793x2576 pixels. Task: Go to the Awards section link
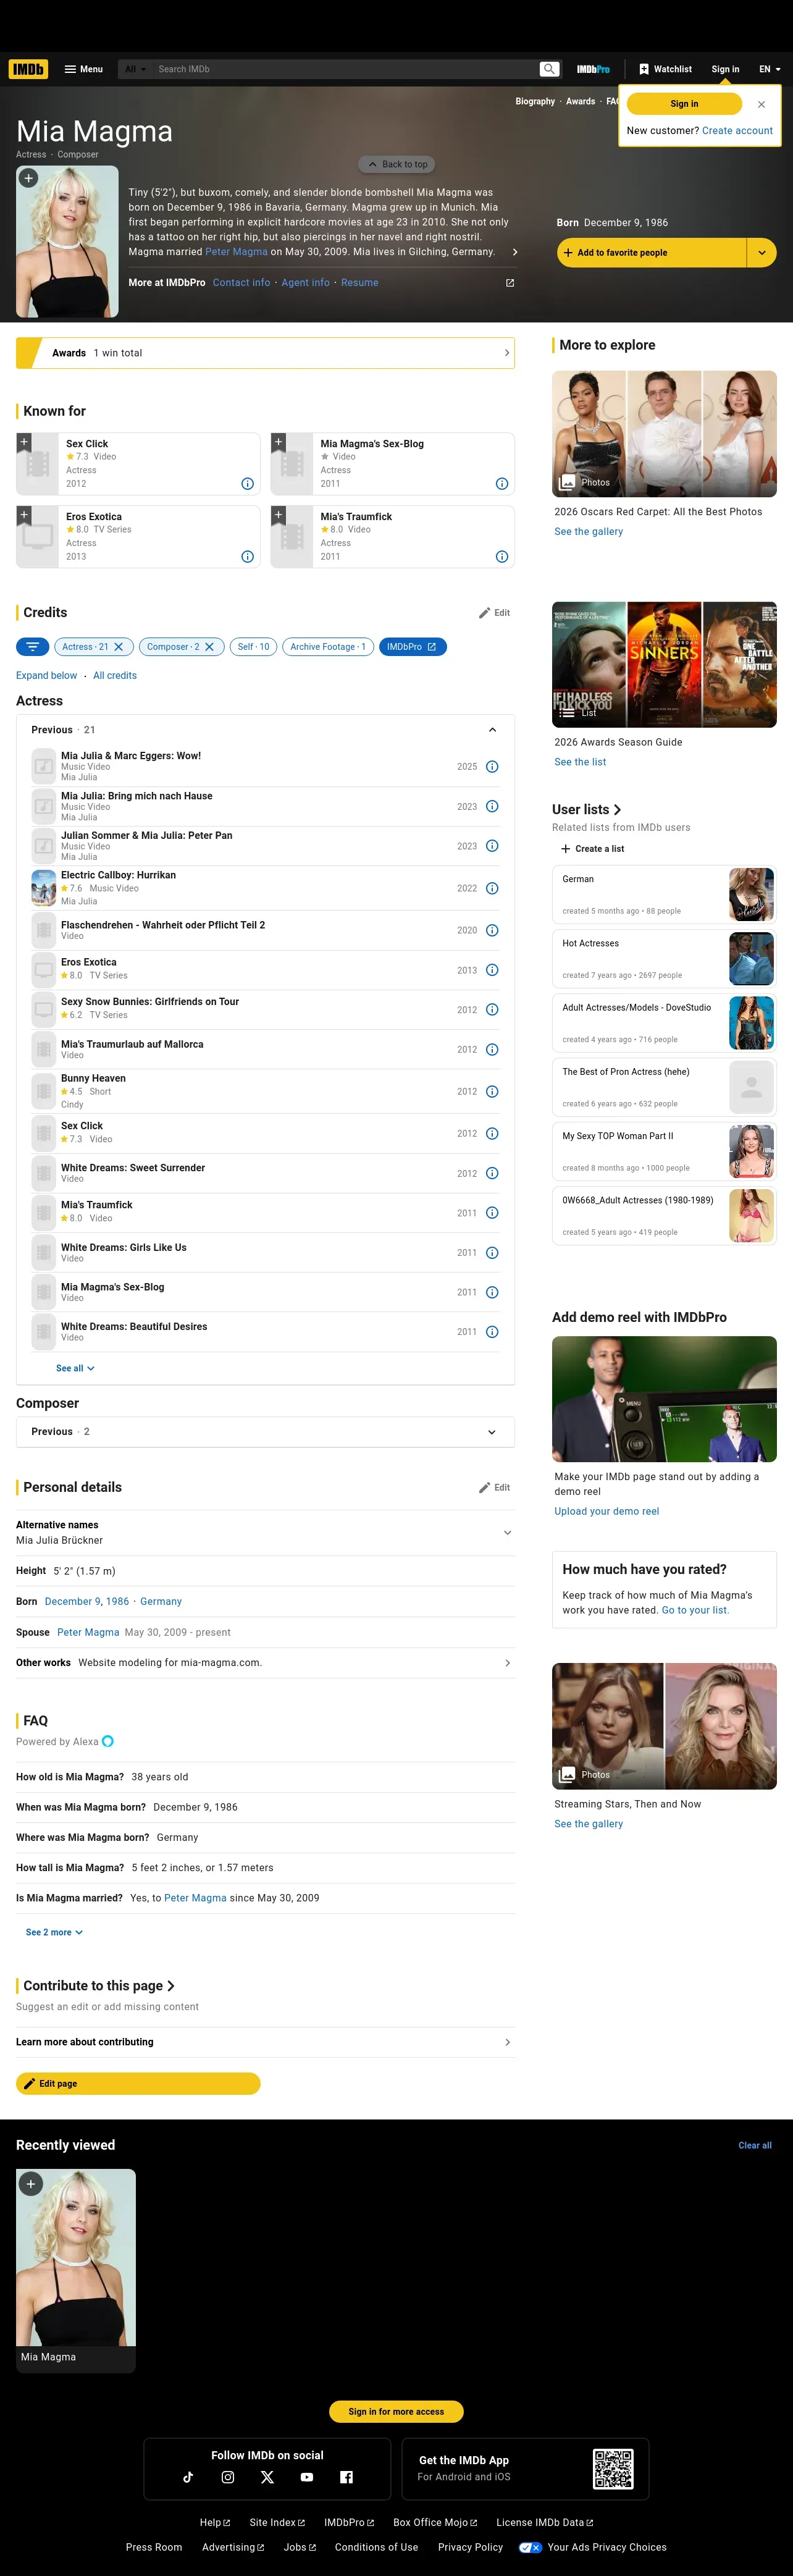click(x=580, y=101)
